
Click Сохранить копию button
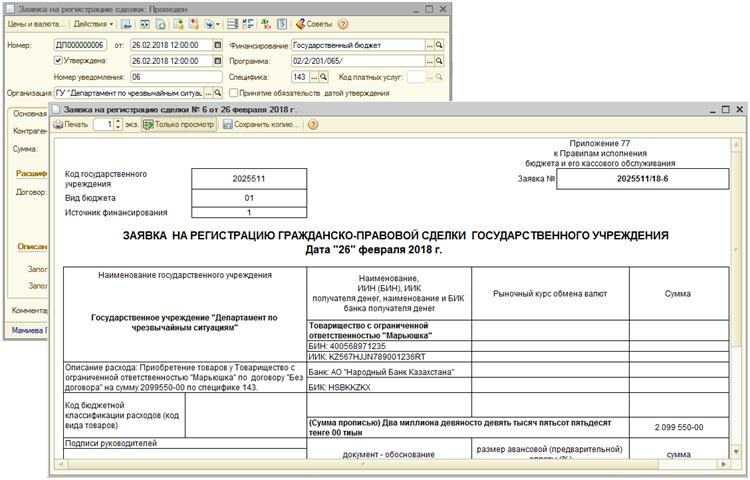click(x=260, y=125)
